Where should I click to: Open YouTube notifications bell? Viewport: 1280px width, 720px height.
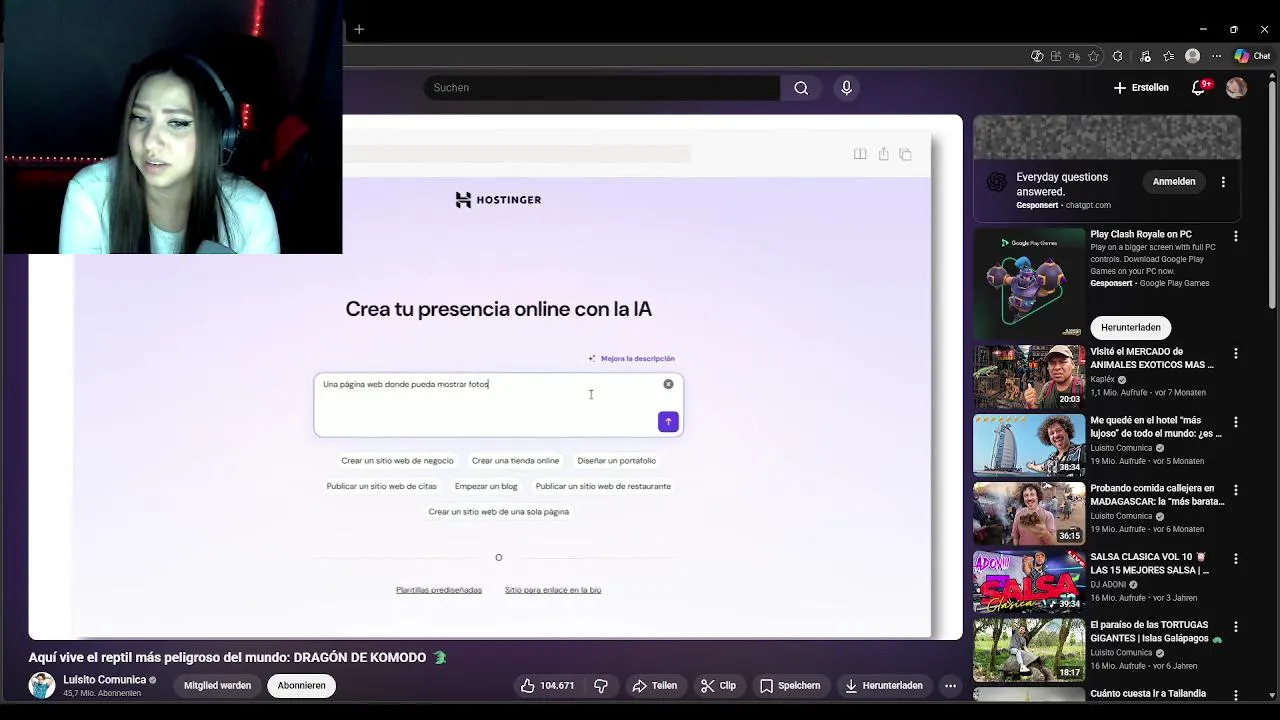(x=1198, y=88)
